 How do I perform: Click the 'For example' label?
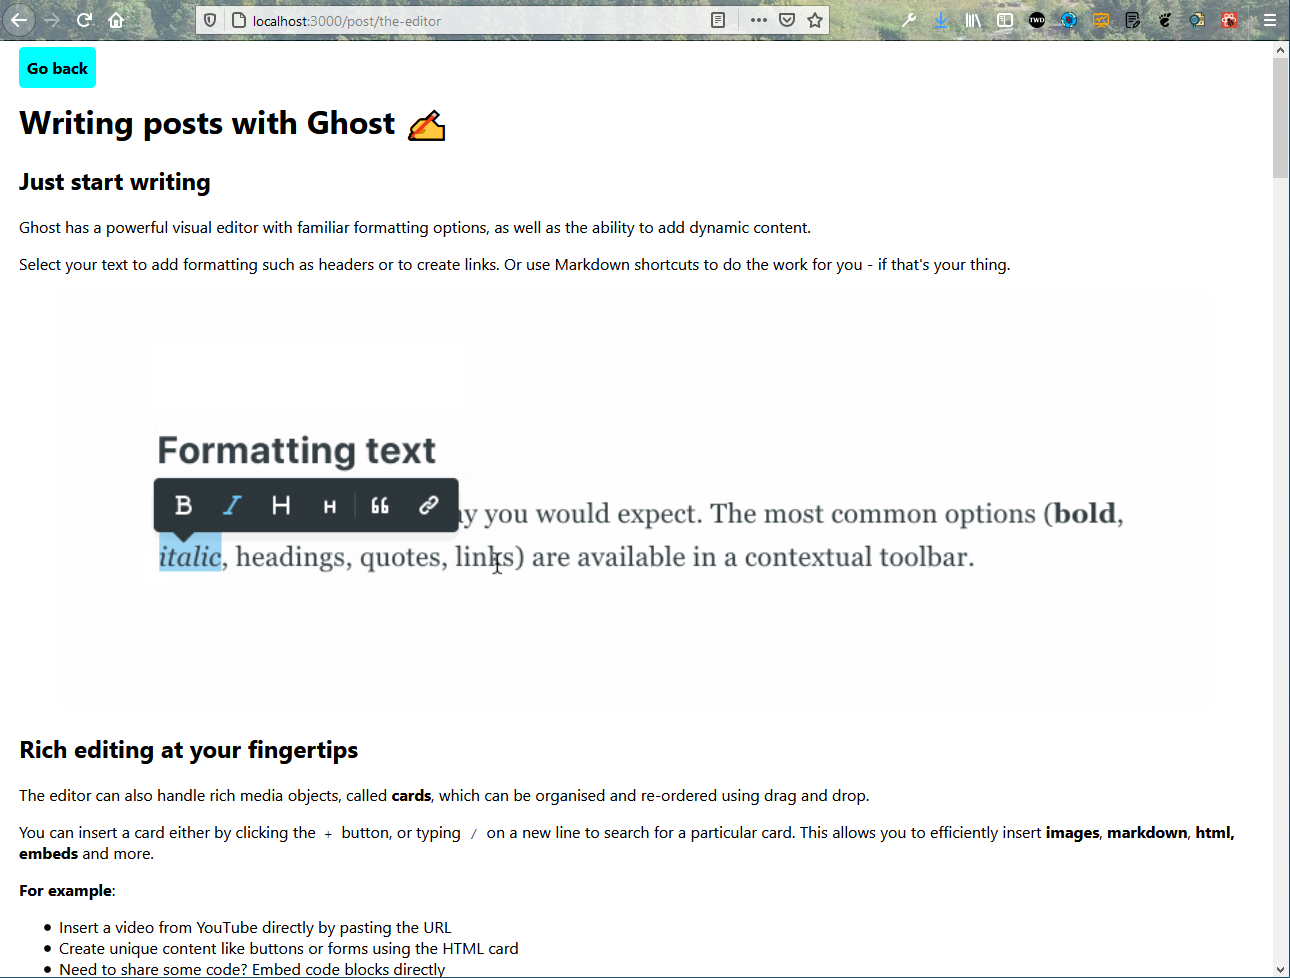(66, 891)
